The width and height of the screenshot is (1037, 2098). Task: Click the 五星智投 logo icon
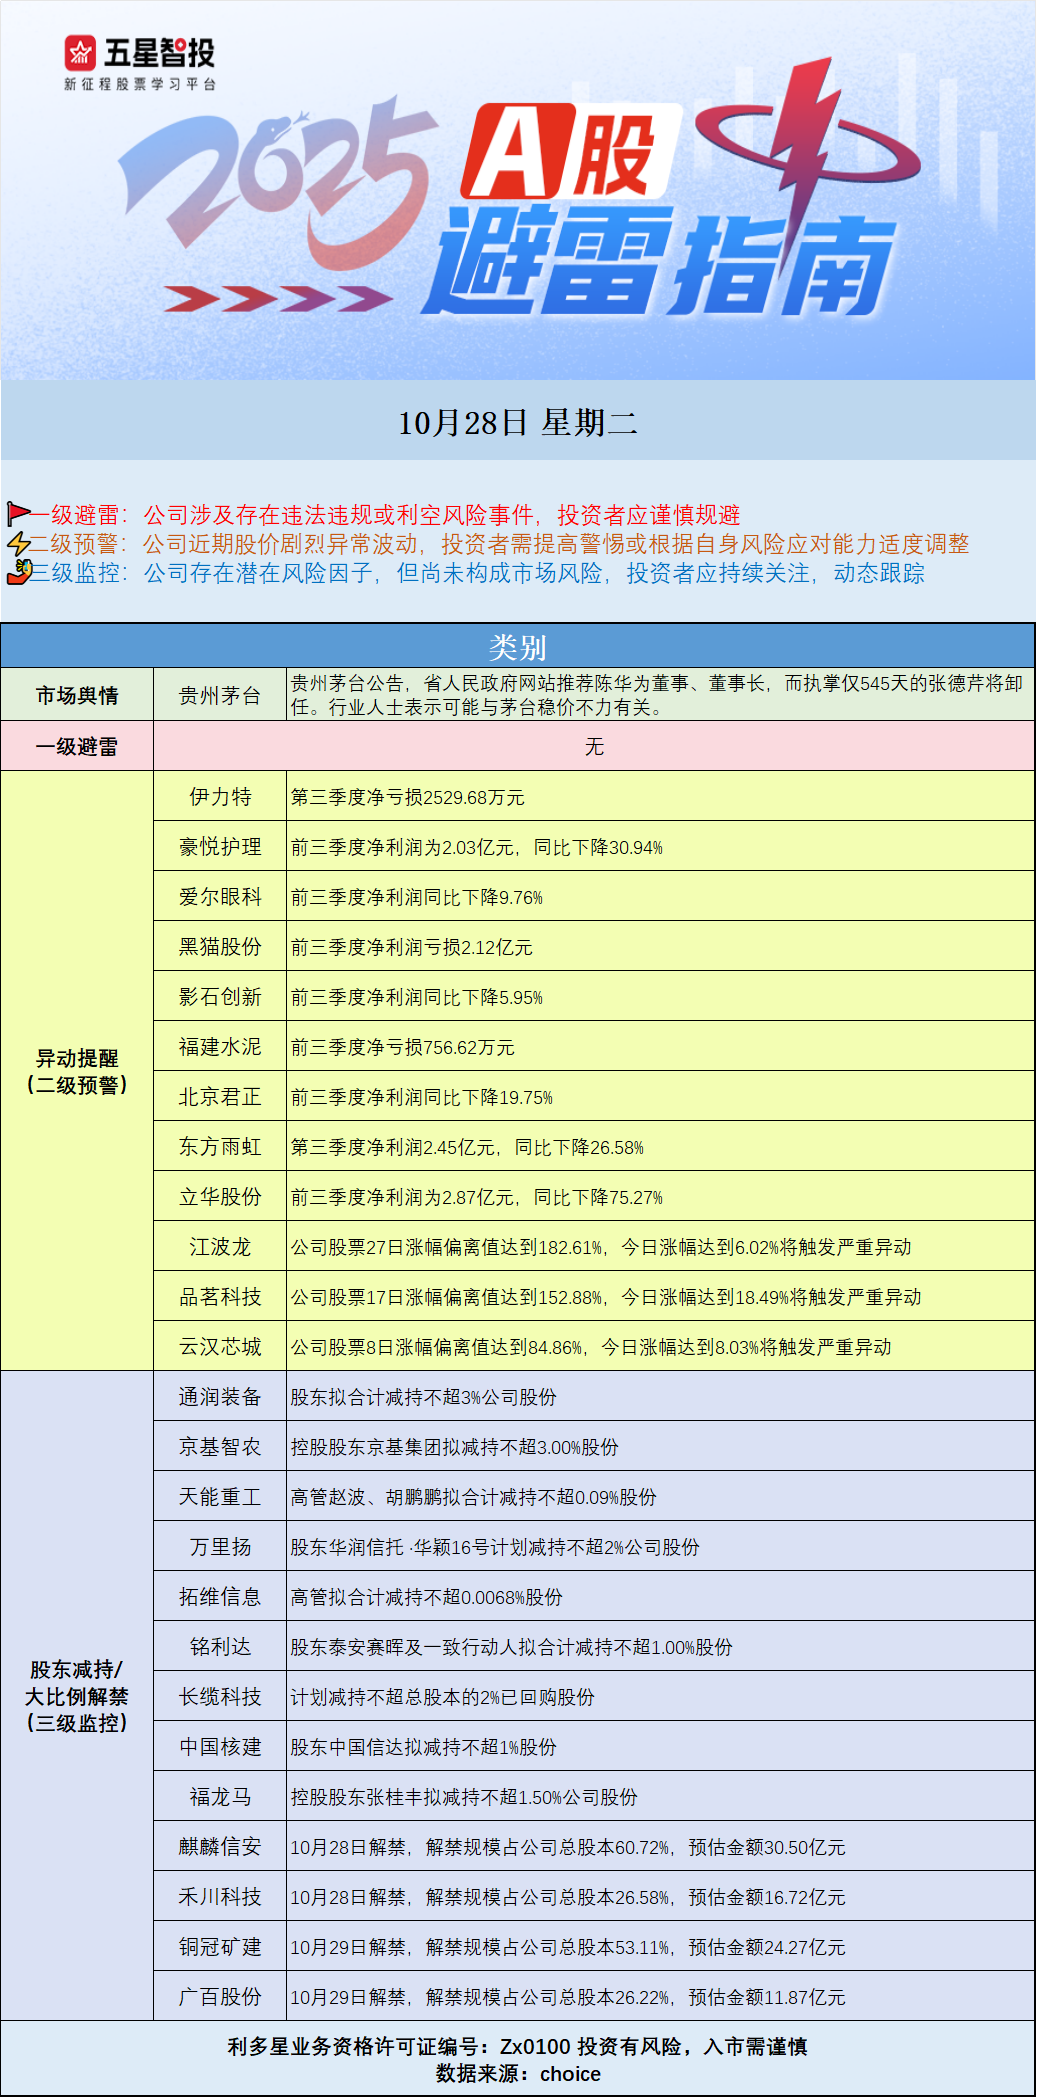click(81, 53)
